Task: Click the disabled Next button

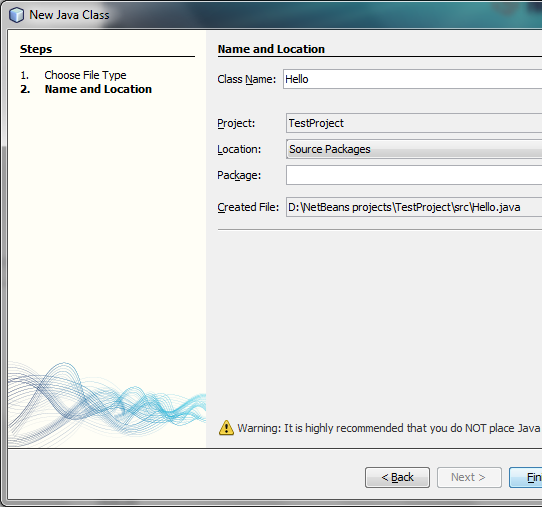Action: [x=469, y=478]
